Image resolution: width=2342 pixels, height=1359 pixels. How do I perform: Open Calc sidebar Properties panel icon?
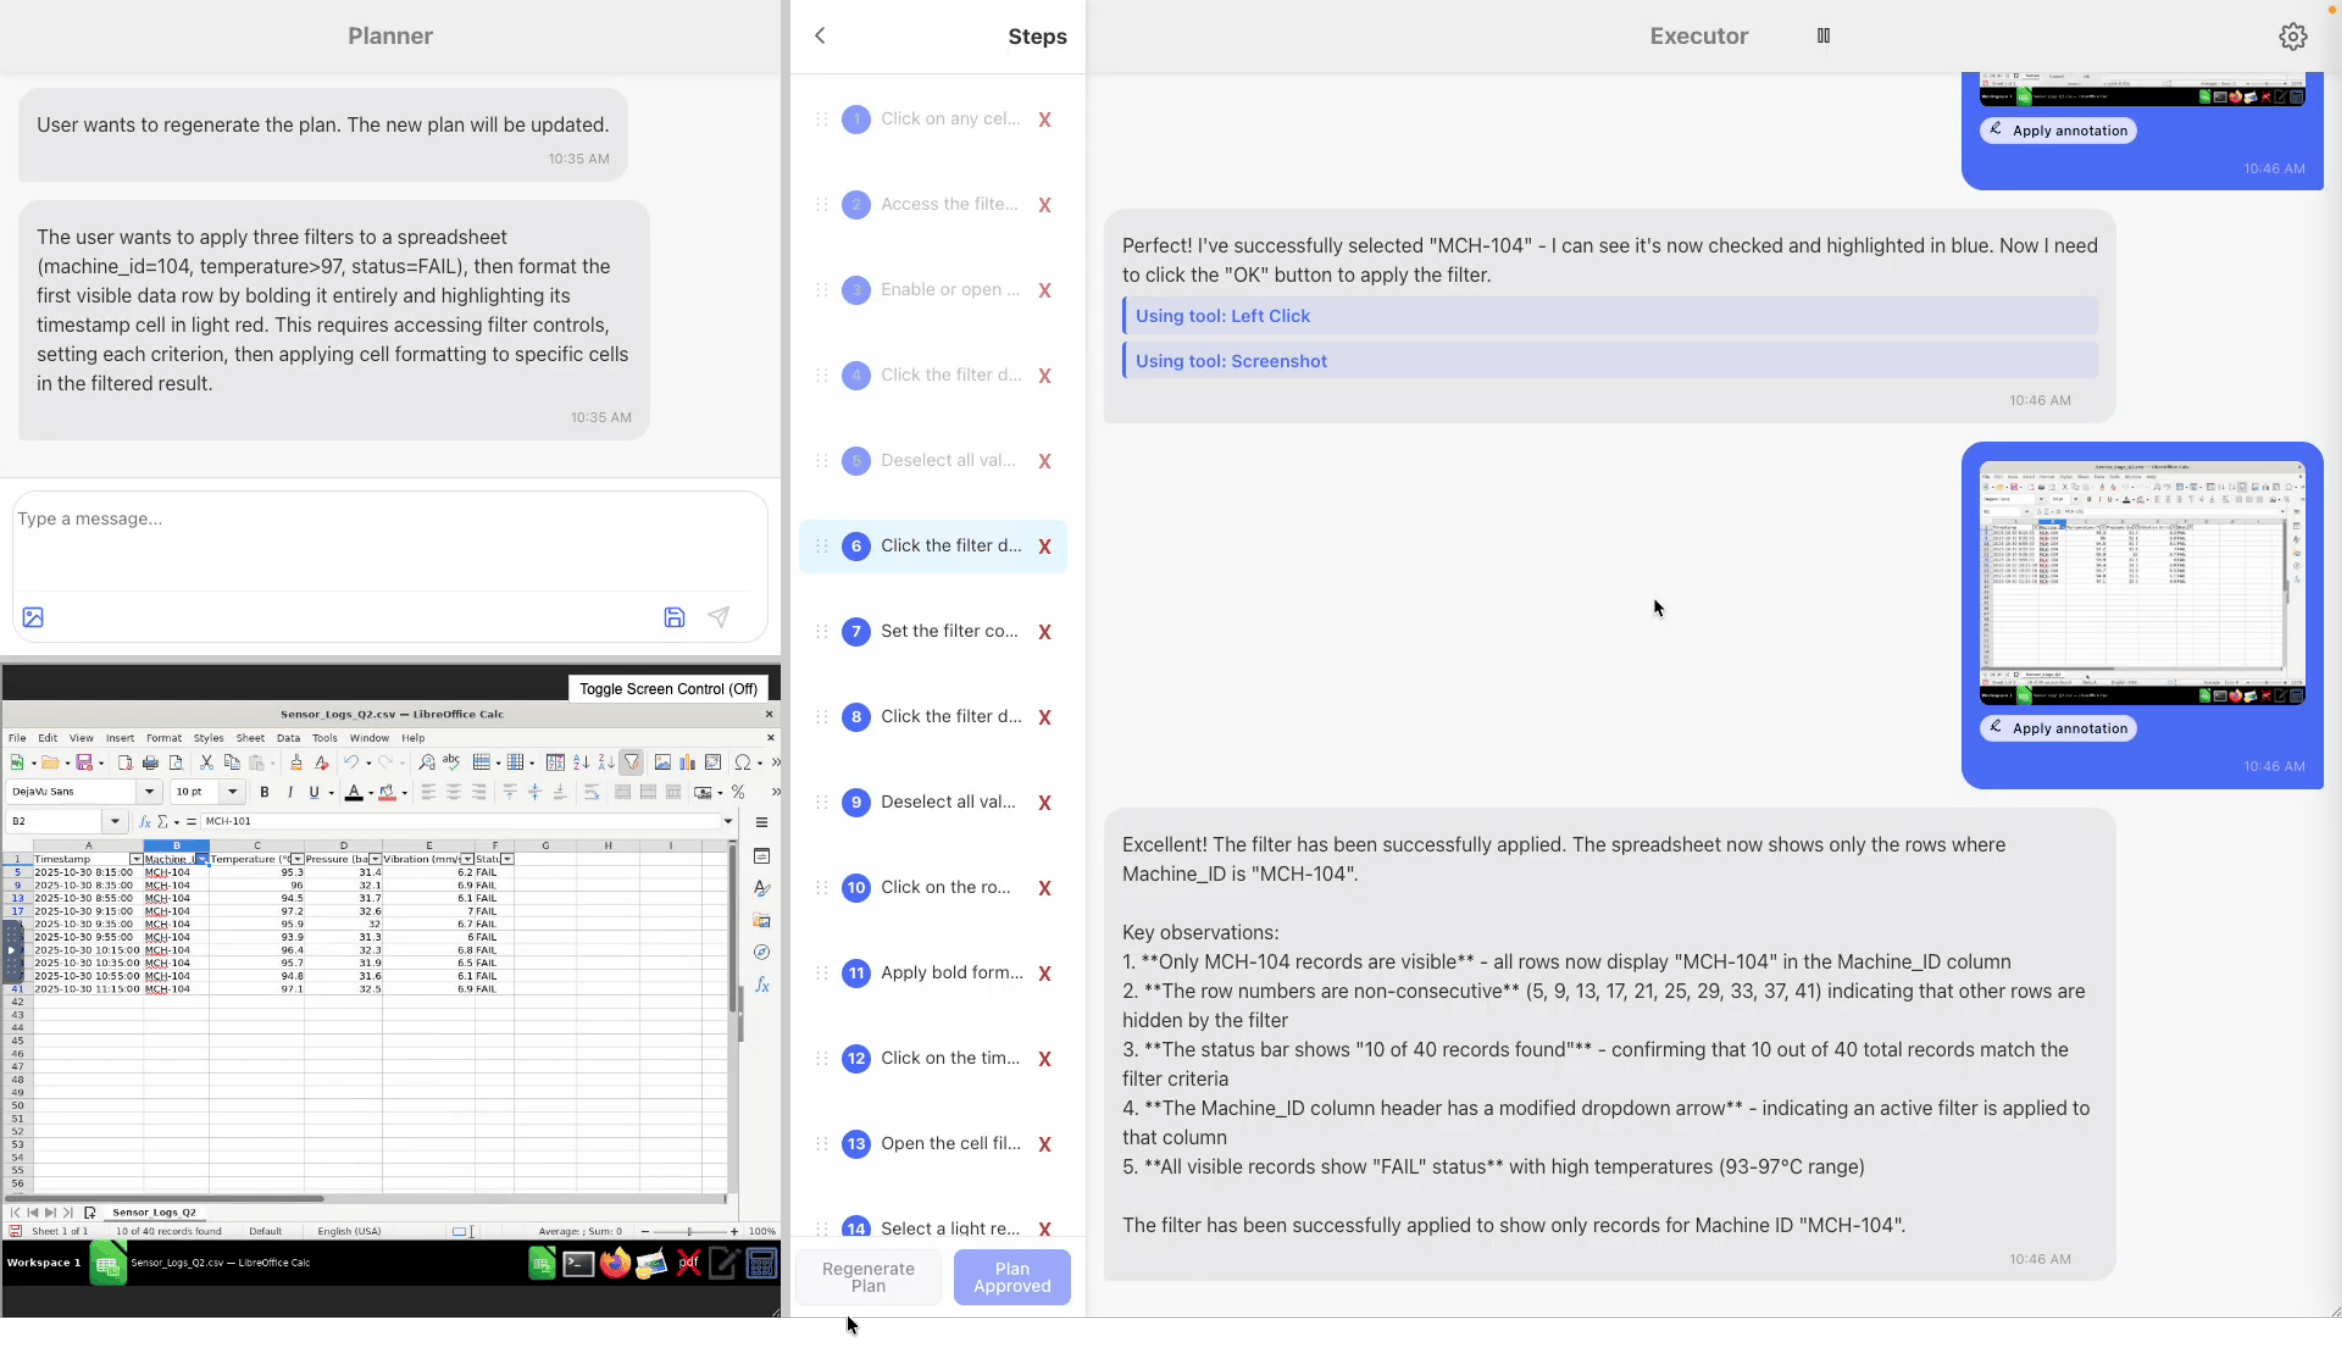point(762,857)
